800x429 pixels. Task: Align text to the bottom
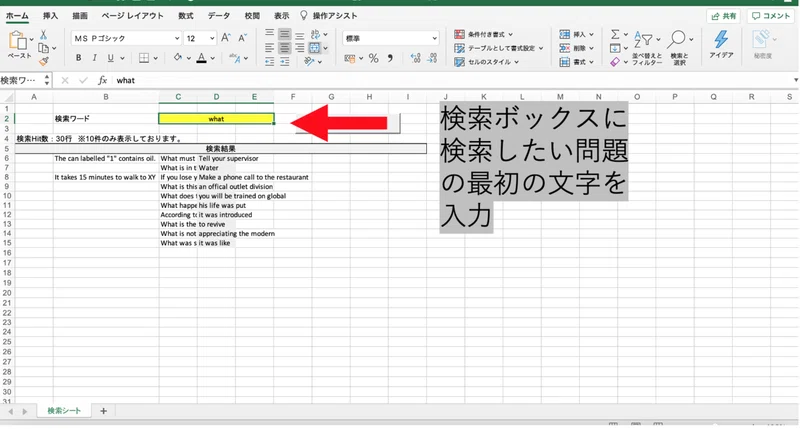pyautogui.click(x=300, y=35)
